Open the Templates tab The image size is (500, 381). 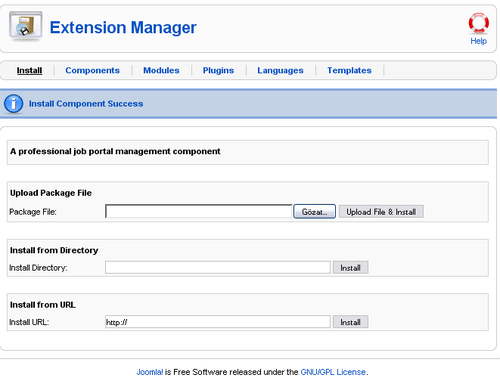349,70
